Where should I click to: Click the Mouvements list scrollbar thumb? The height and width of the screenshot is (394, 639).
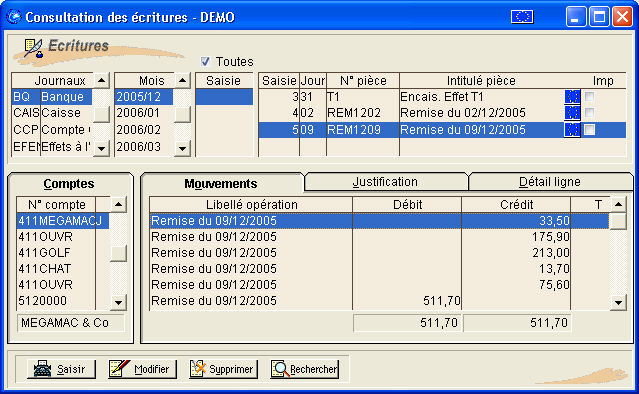[618, 221]
